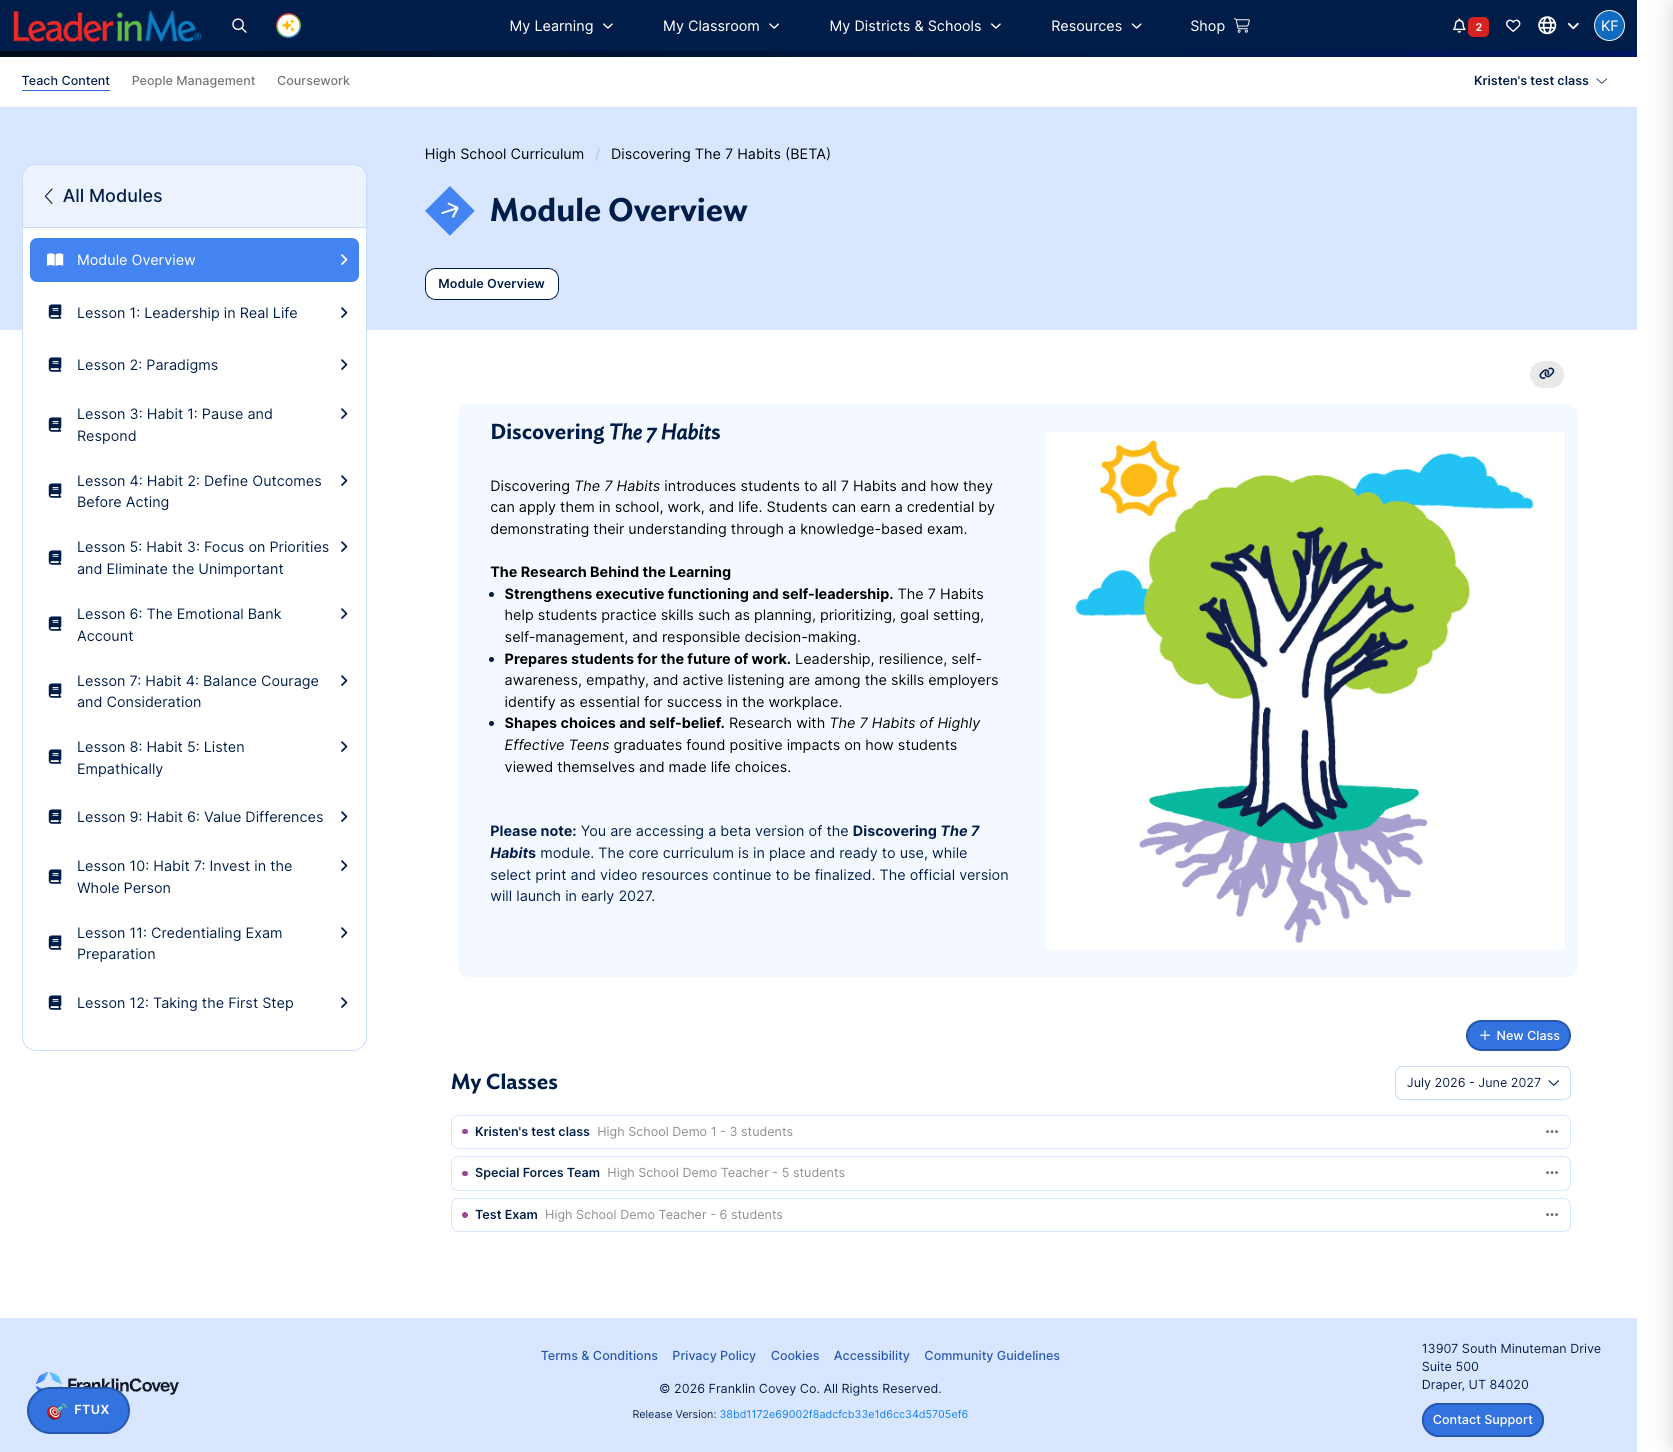Open the Cookies footer link

(795, 1356)
